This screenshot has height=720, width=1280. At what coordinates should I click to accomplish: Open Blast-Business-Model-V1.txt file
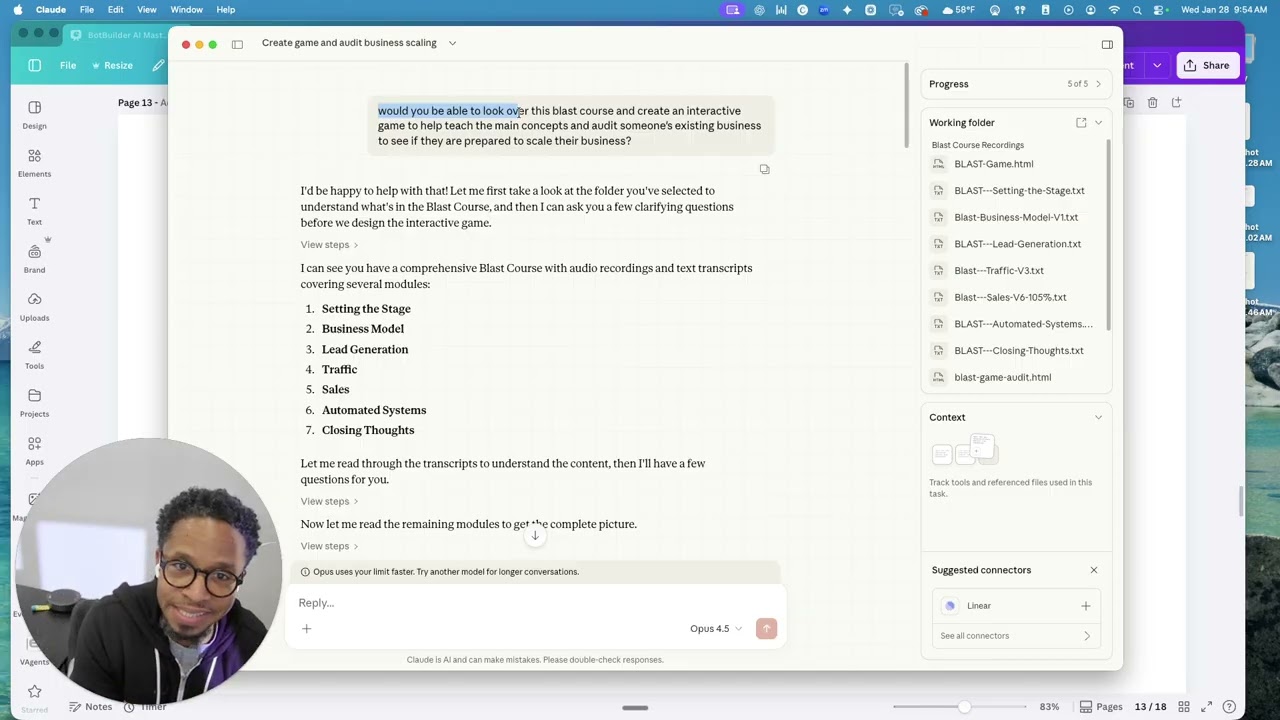point(1013,217)
